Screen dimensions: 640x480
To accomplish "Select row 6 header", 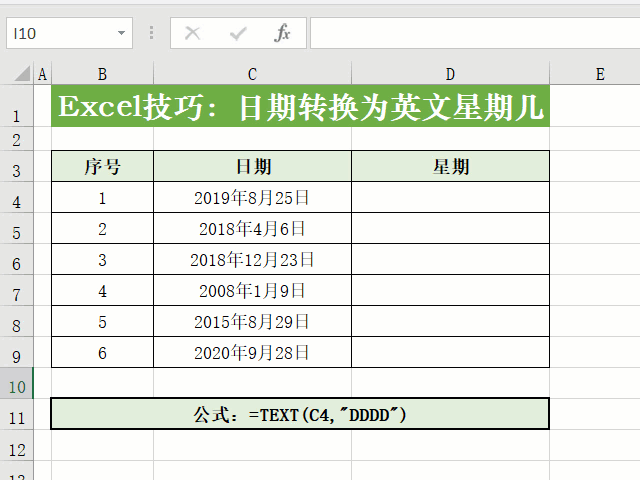I will pyautogui.click(x=16, y=260).
